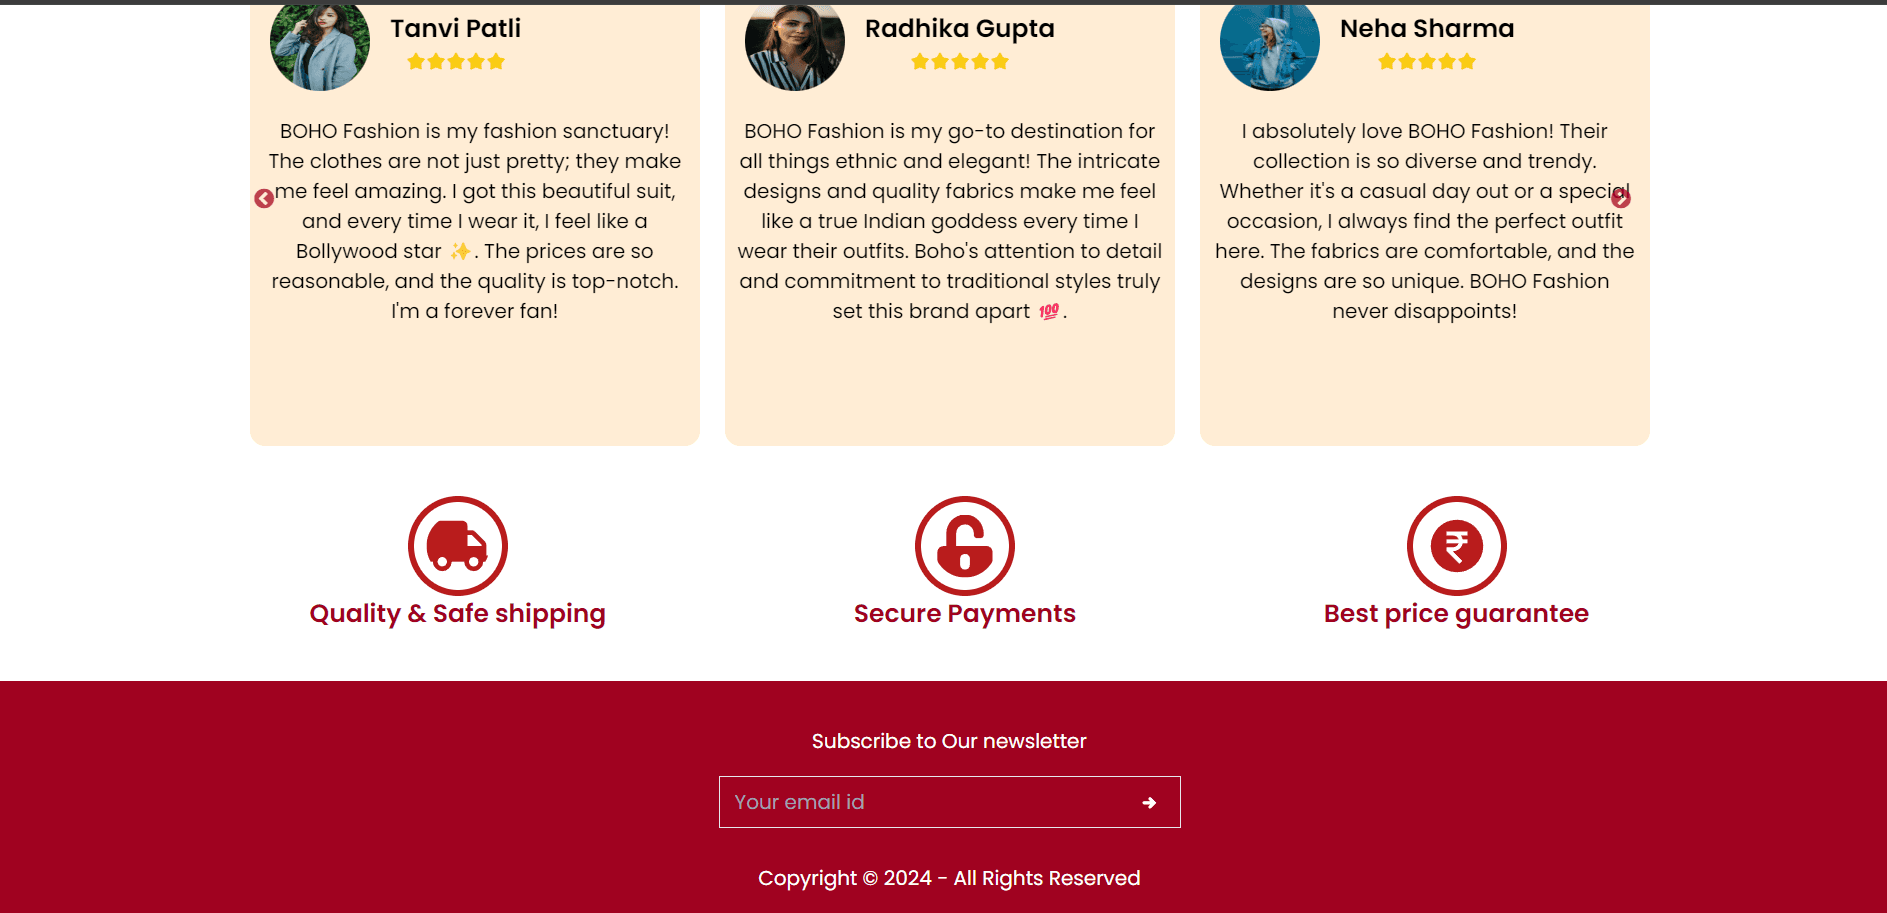Click the padlock secure payments icon

coord(965,546)
